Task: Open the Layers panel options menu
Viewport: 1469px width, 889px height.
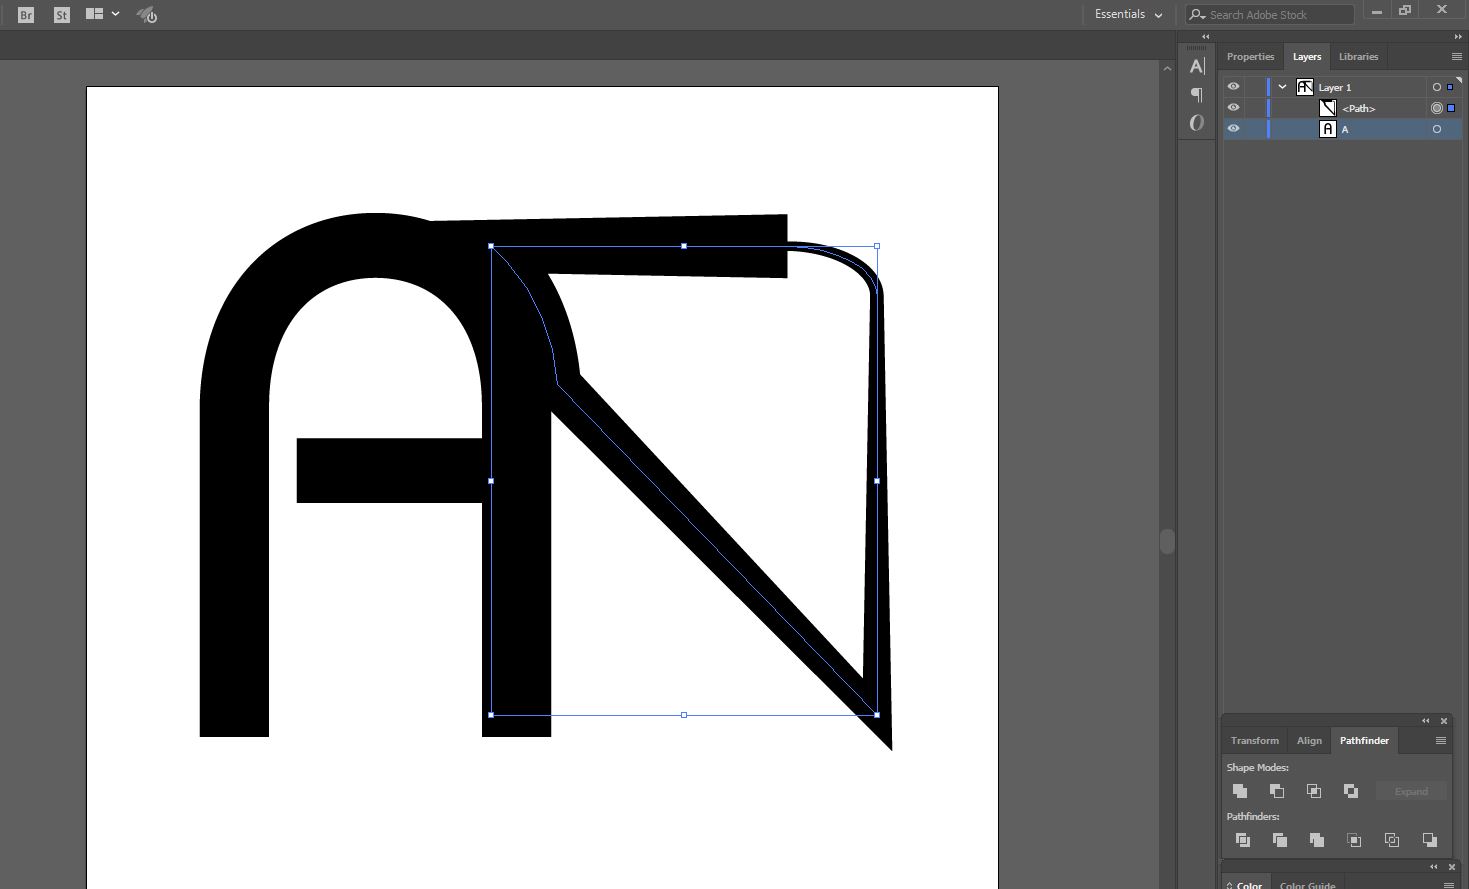Action: coord(1456,57)
